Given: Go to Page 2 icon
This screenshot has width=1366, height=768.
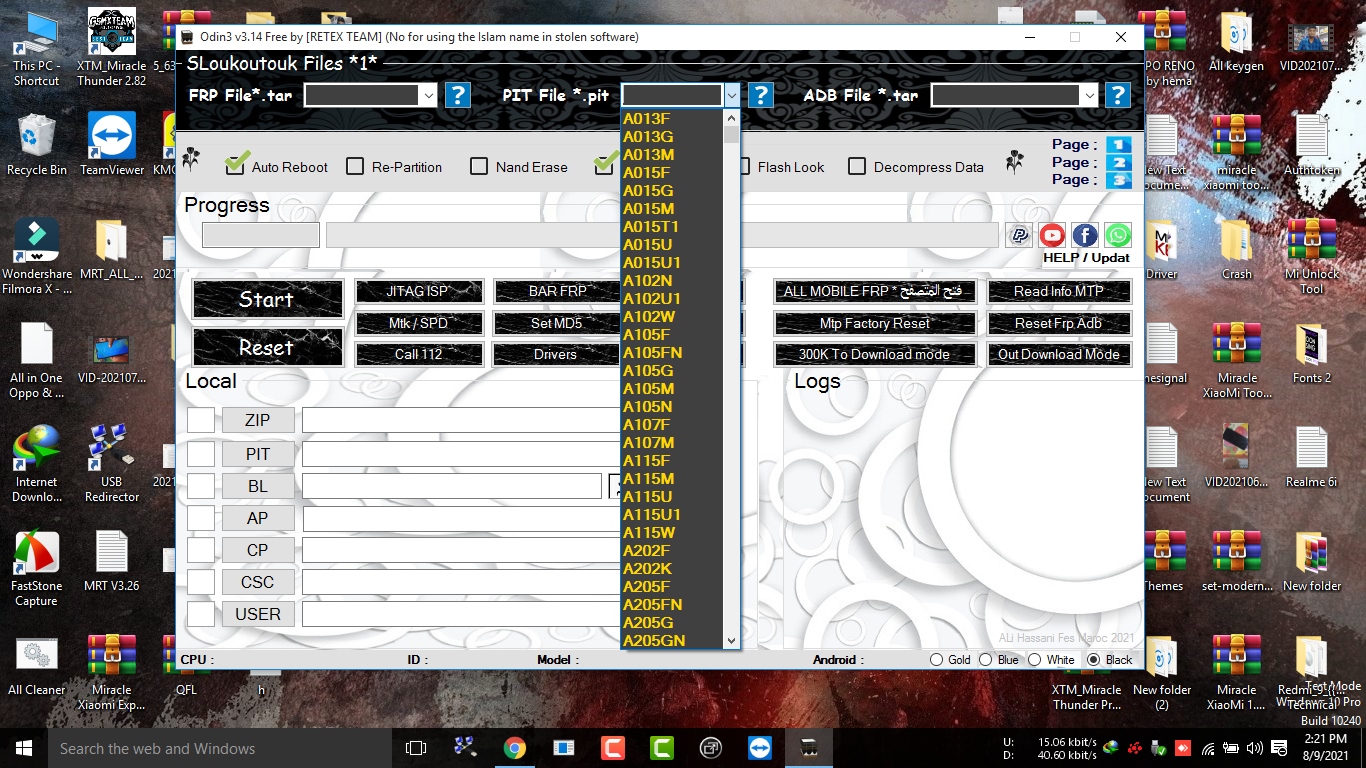Looking at the screenshot, I should pos(1118,162).
